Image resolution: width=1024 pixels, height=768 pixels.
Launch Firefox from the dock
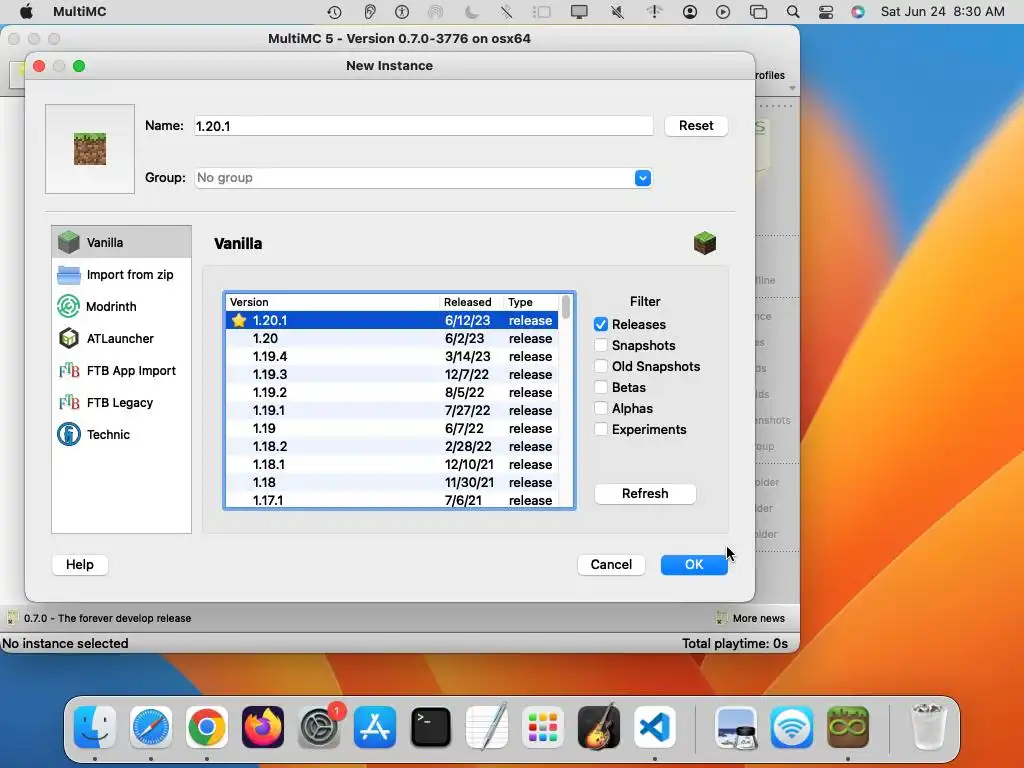(x=263, y=726)
